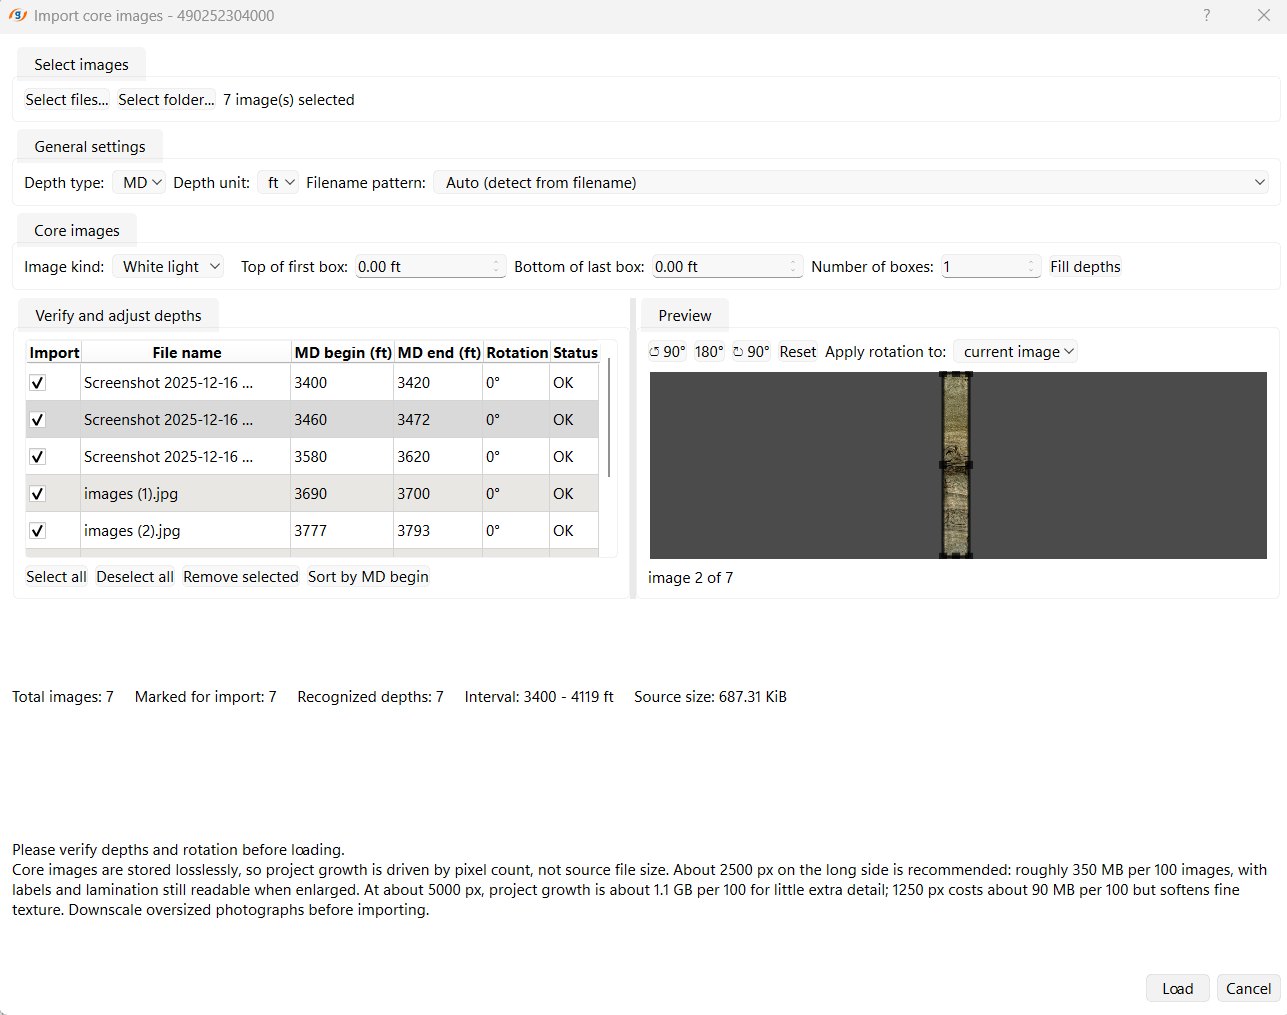Open the Depth unit dropdown
Screen dimensions: 1287x1015
277,183
